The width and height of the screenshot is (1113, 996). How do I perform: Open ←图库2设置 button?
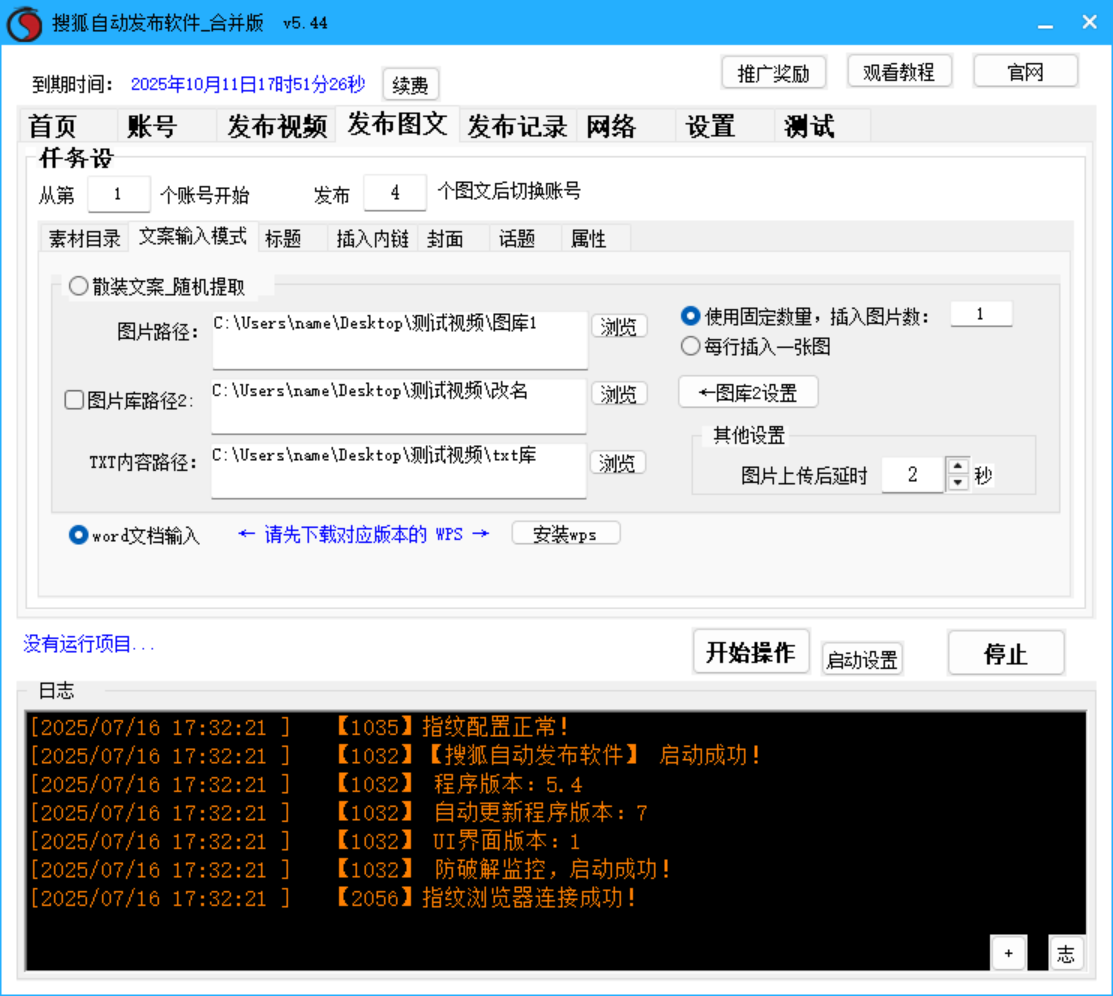(748, 393)
